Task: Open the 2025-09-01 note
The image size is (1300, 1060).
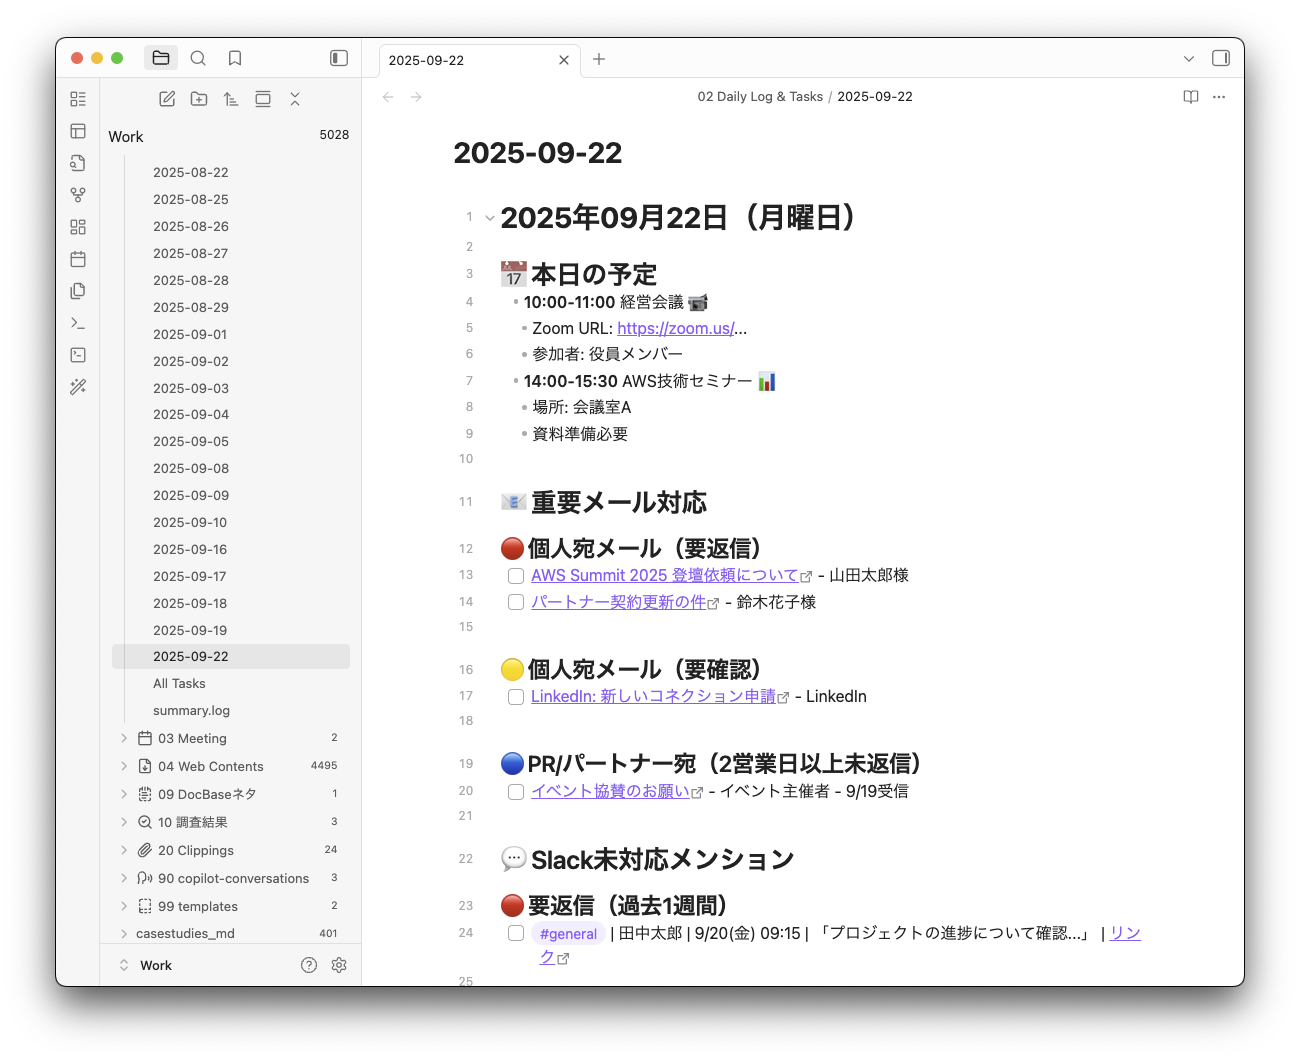Action: pos(190,335)
